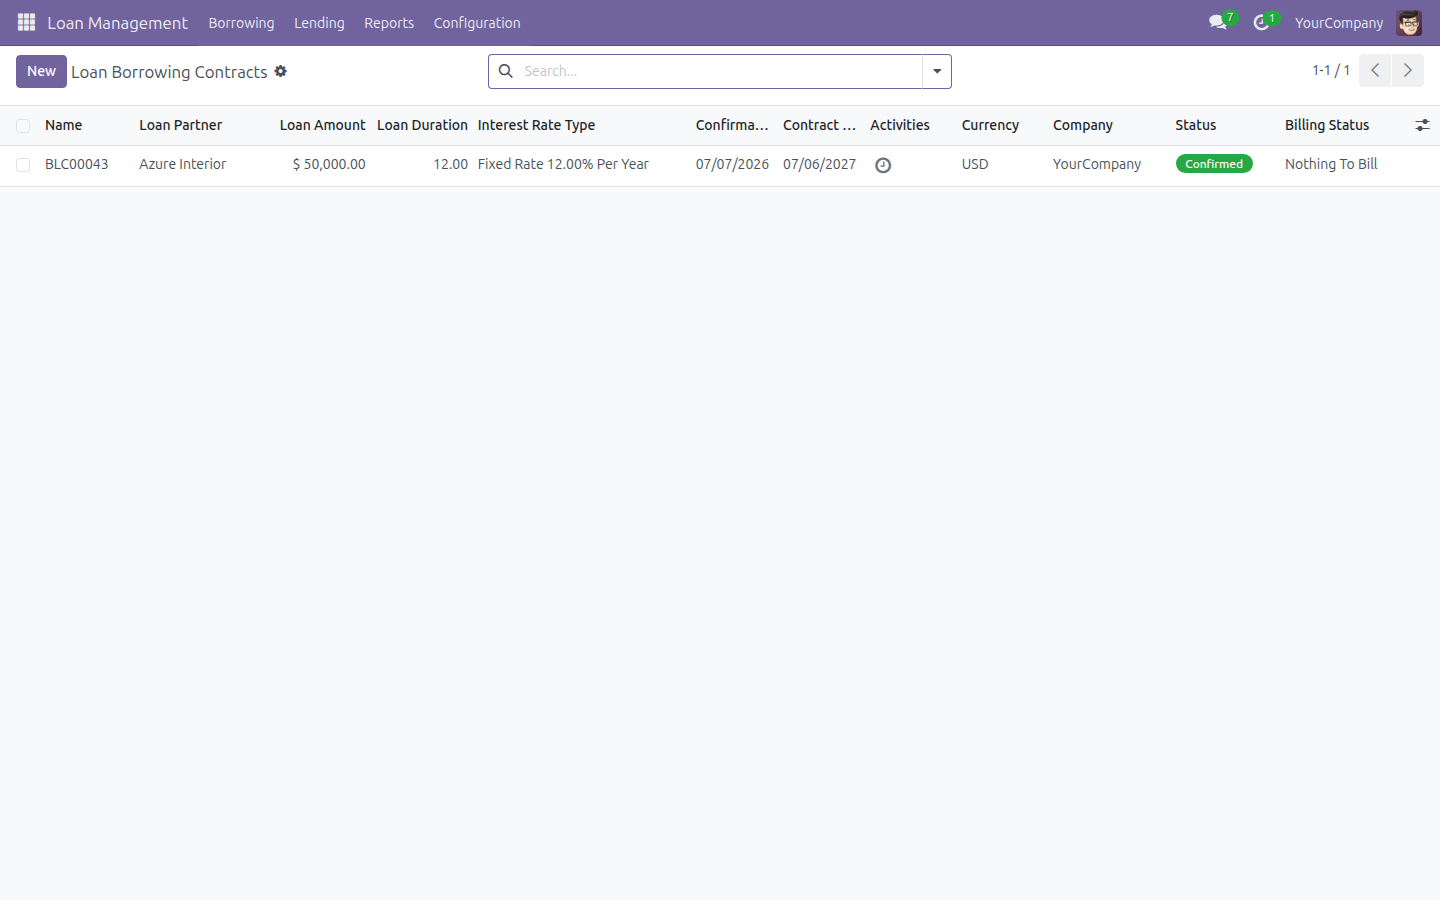Sort by Contract end column header
This screenshot has height=900, width=1440.
click(x=819, y=125)
